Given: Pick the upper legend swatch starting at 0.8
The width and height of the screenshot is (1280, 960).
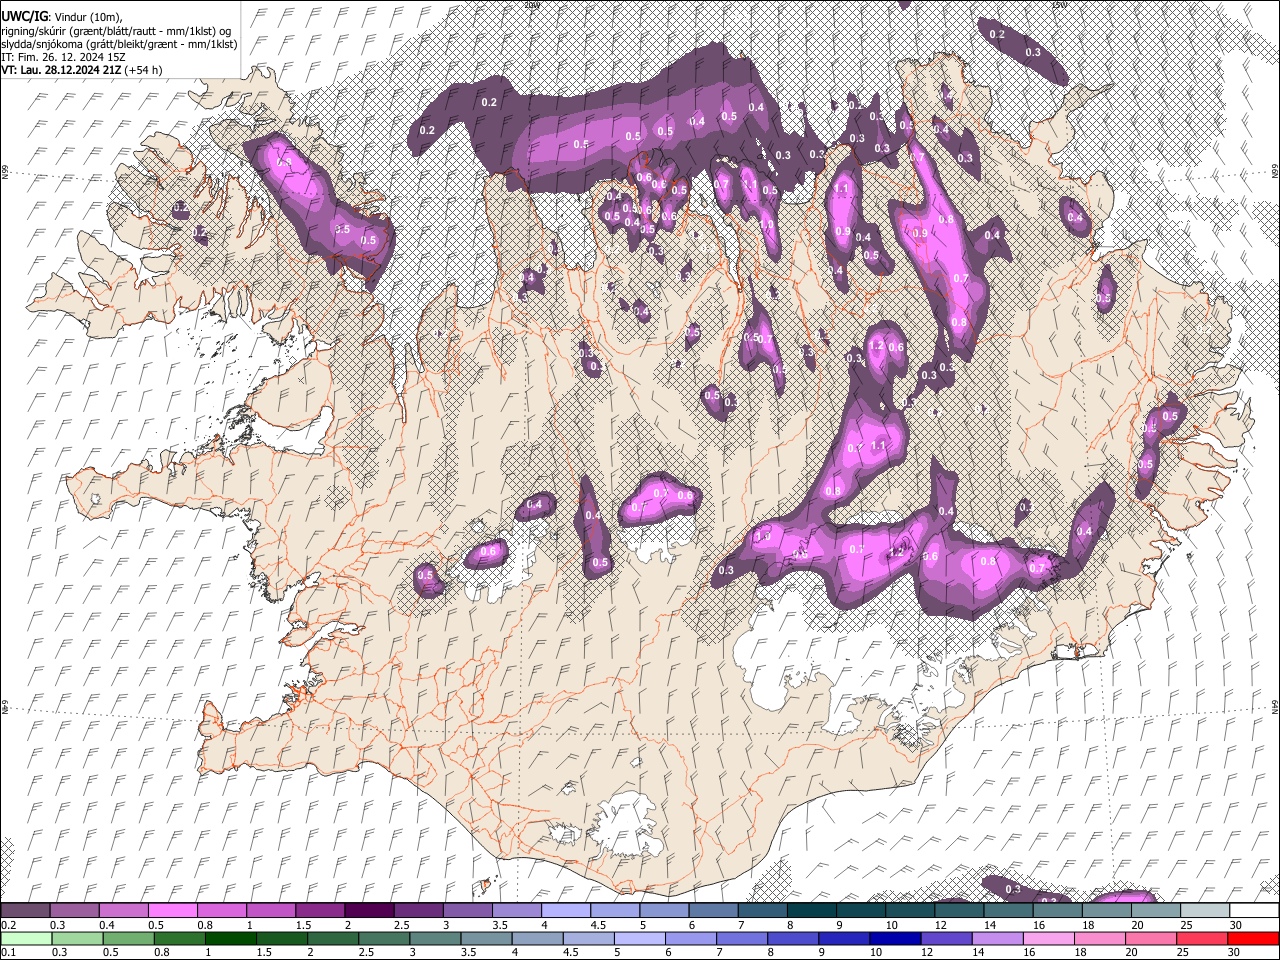Looking at the screenshot, I should pyautogui.click(x=221, y=910).
